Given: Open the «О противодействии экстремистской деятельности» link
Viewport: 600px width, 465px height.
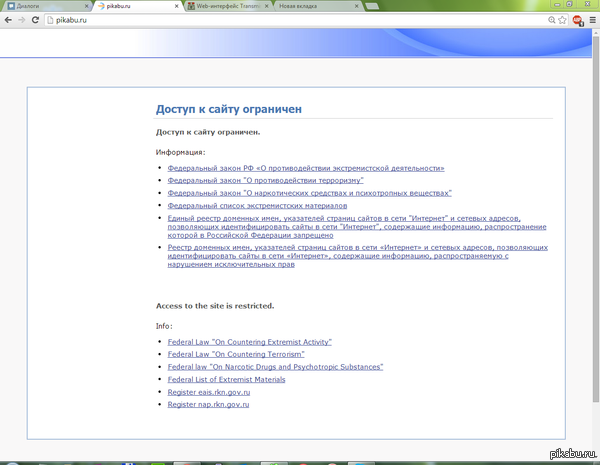Looking at the screenshot, I should (x=306, y=169).
